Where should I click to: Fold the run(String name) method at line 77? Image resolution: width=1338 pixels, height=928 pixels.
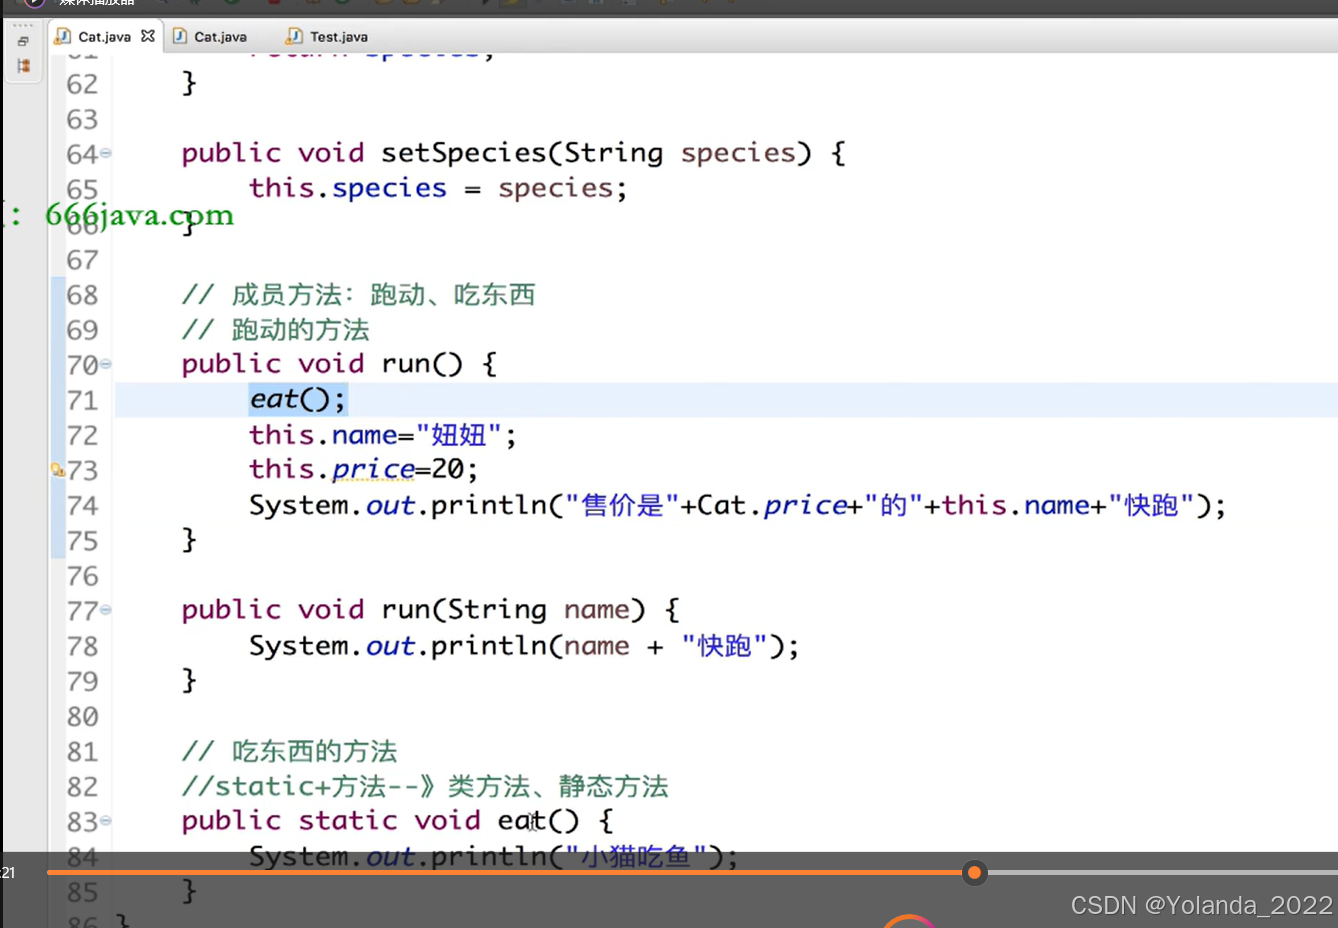click(x=106, y=610)
